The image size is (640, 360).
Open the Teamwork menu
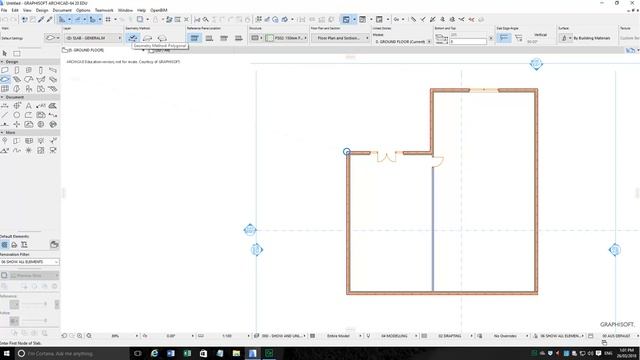[104, 10]
